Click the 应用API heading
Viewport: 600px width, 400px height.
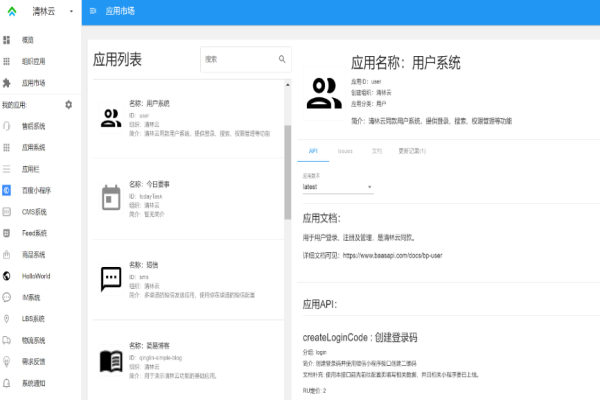[320, 304]
